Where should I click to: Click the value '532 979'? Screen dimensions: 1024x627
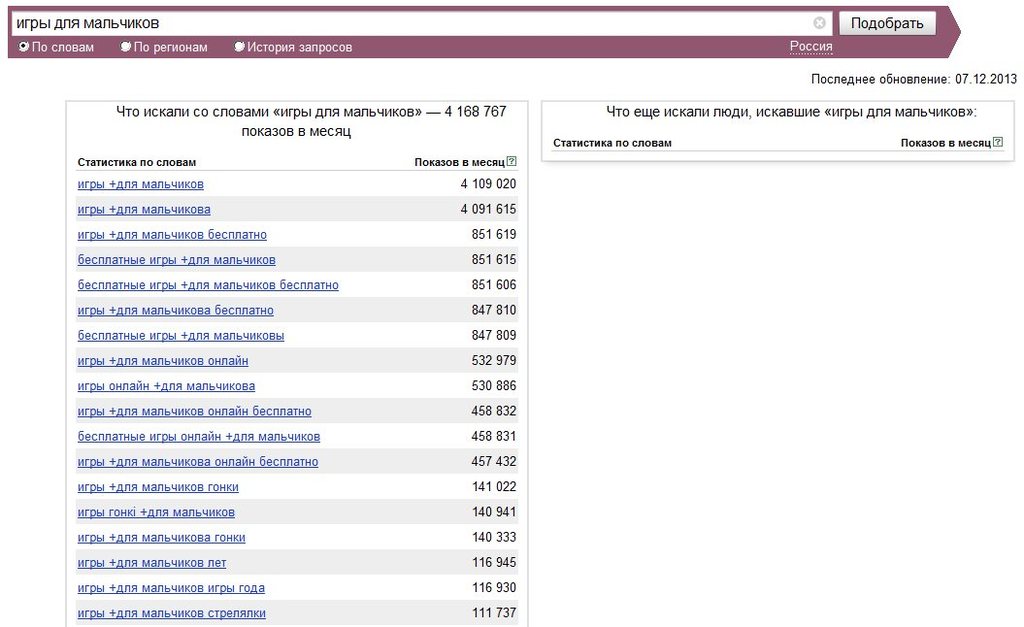click(x=494, y=361)
